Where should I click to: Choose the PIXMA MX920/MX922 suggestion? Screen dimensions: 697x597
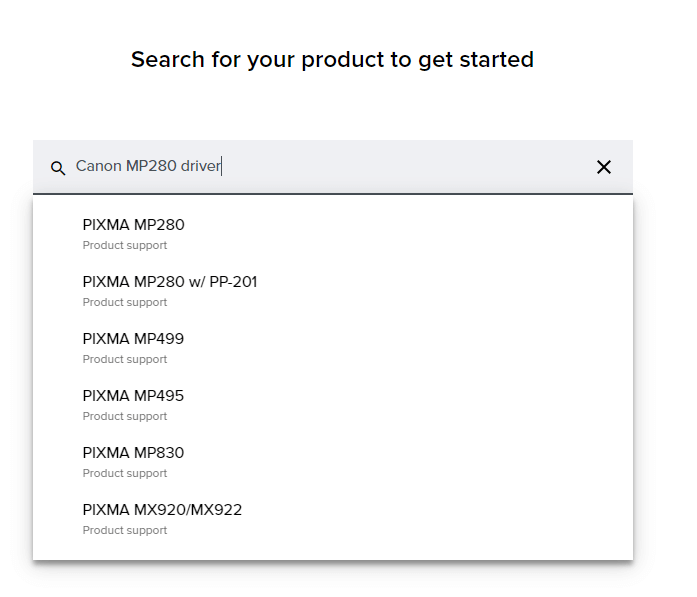(162, 510)
